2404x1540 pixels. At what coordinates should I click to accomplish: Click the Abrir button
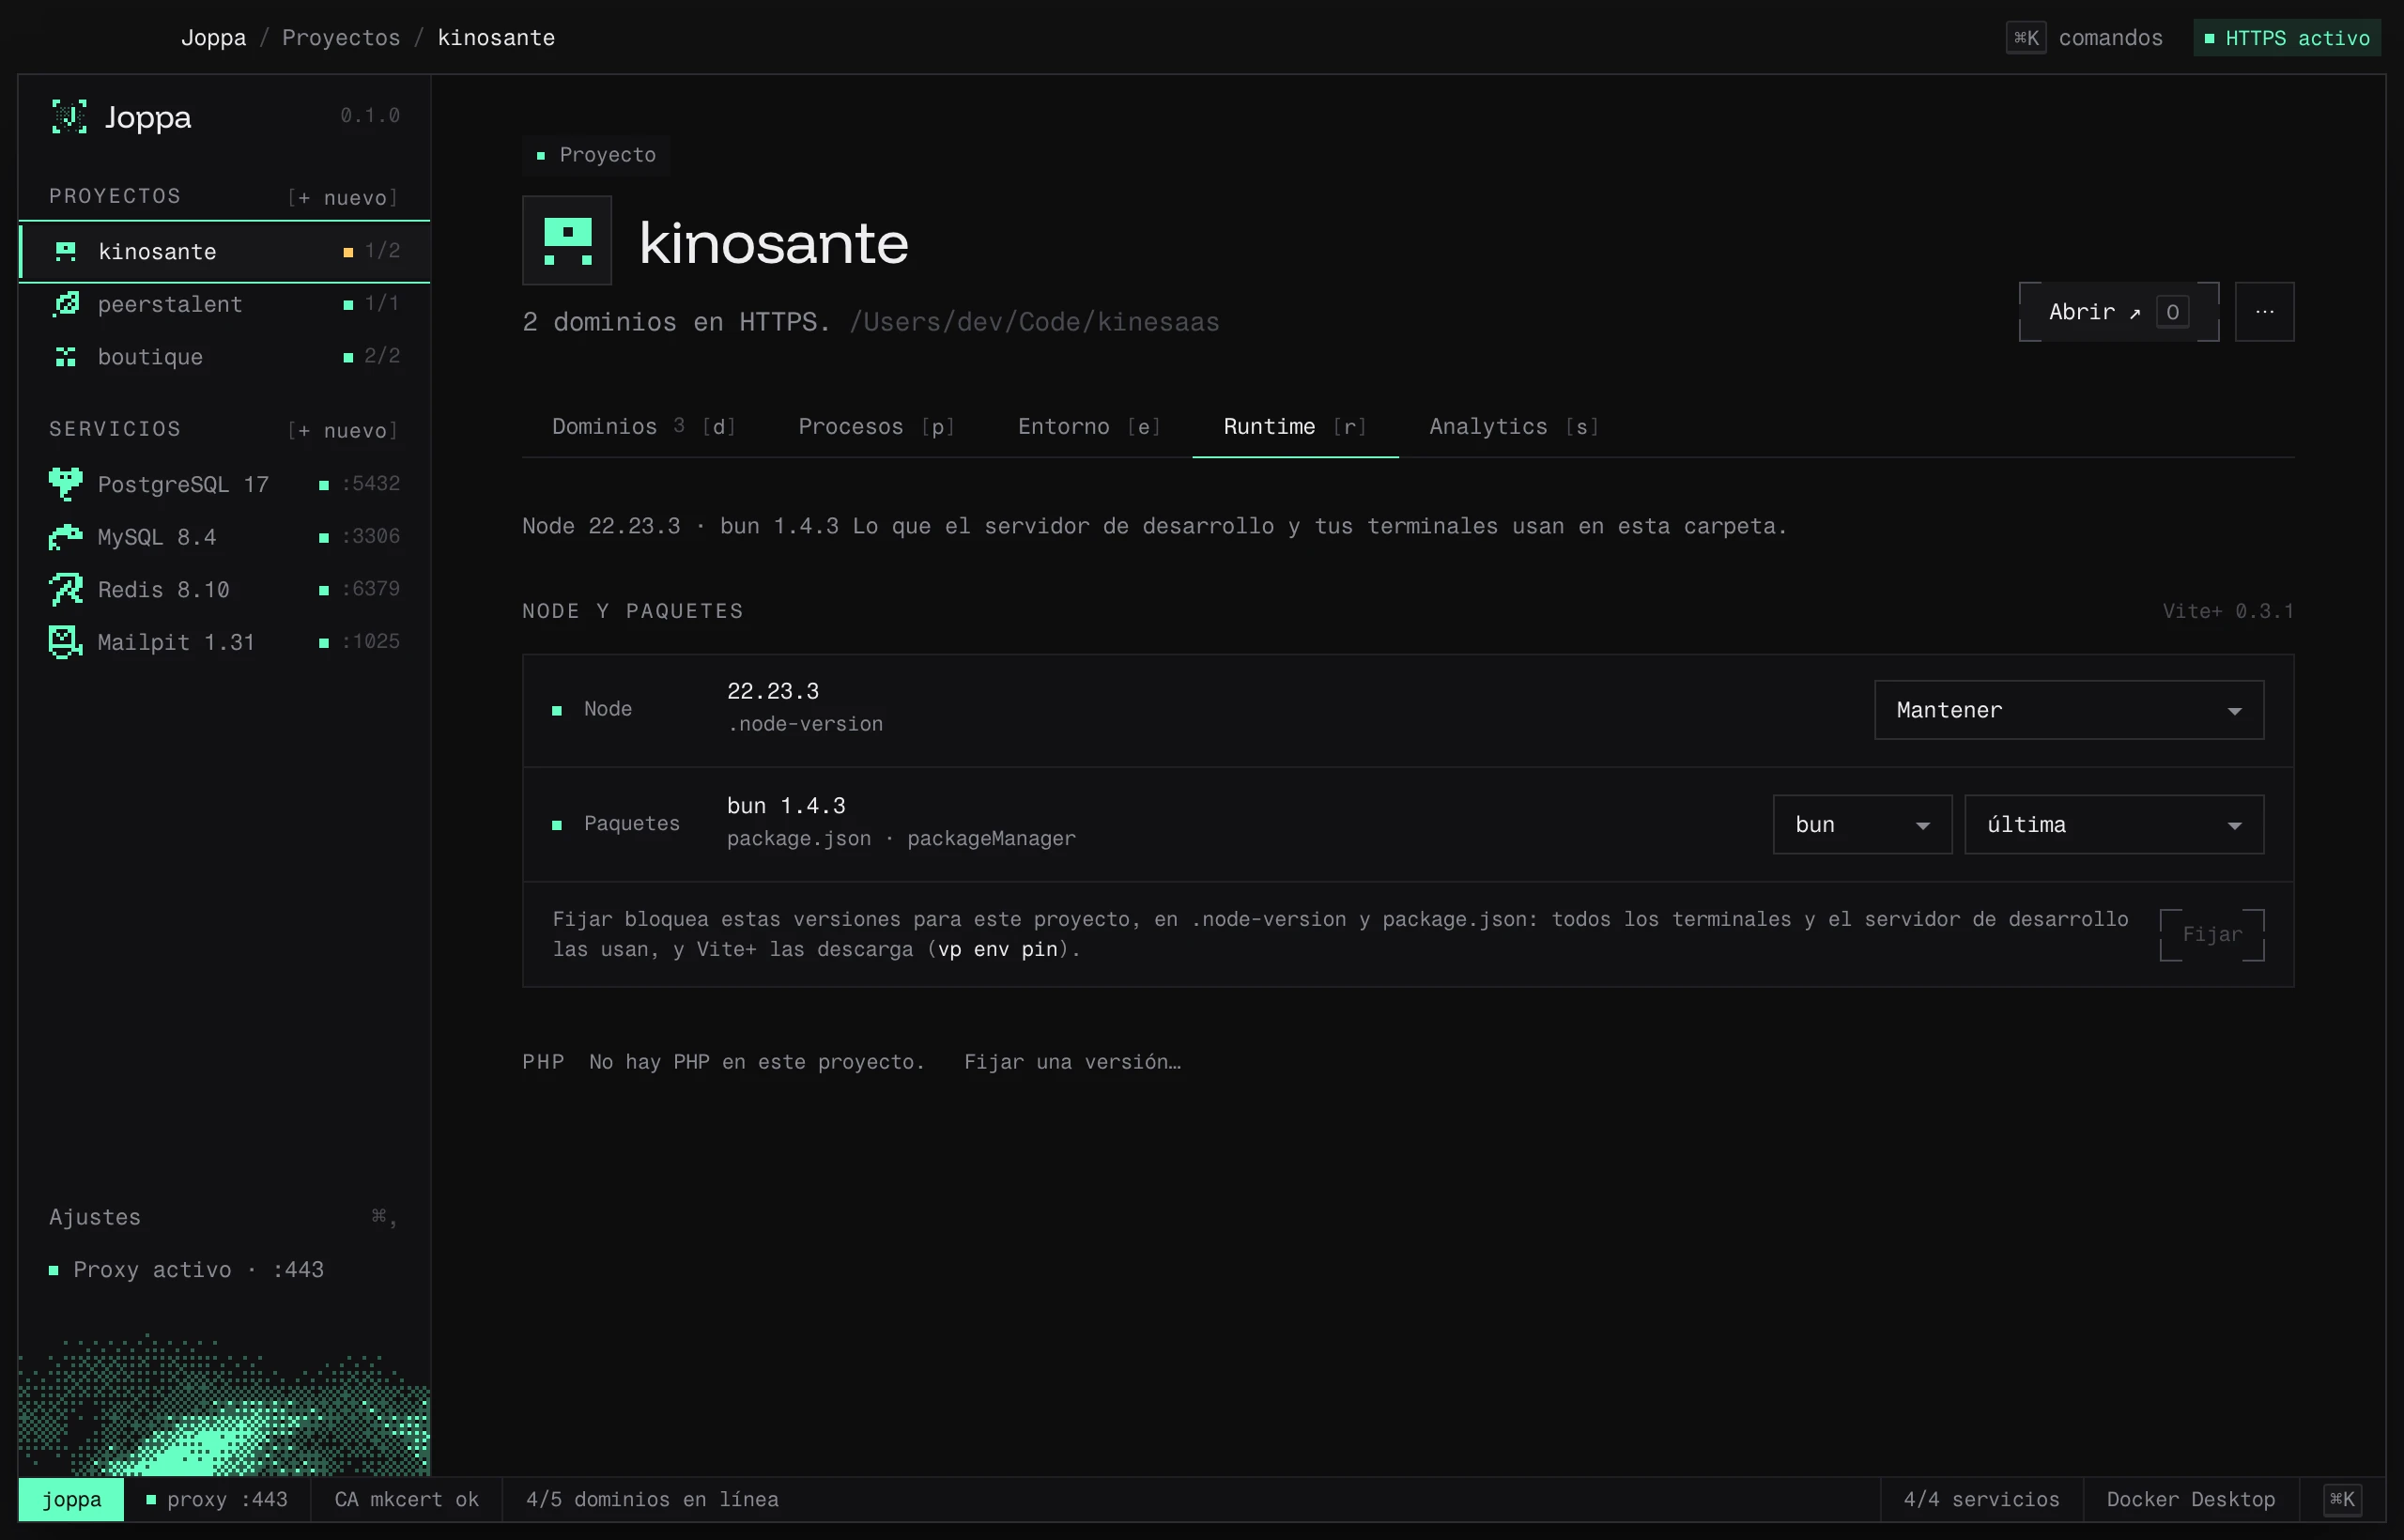[x=2118, y=312]
